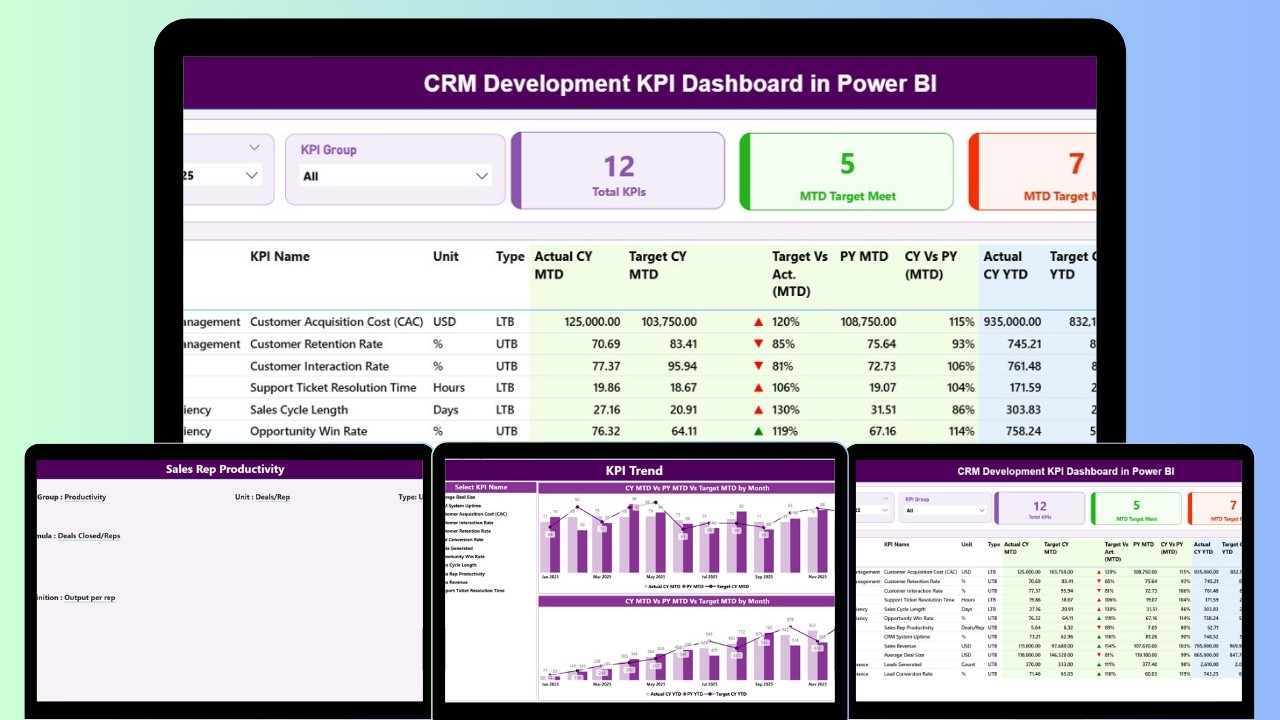The height and width of the screenshot is (720, 1280).
Task: Select Customer Acquisition Cost (CAC) in KPI Trend list
Action: tap(476, 514)
